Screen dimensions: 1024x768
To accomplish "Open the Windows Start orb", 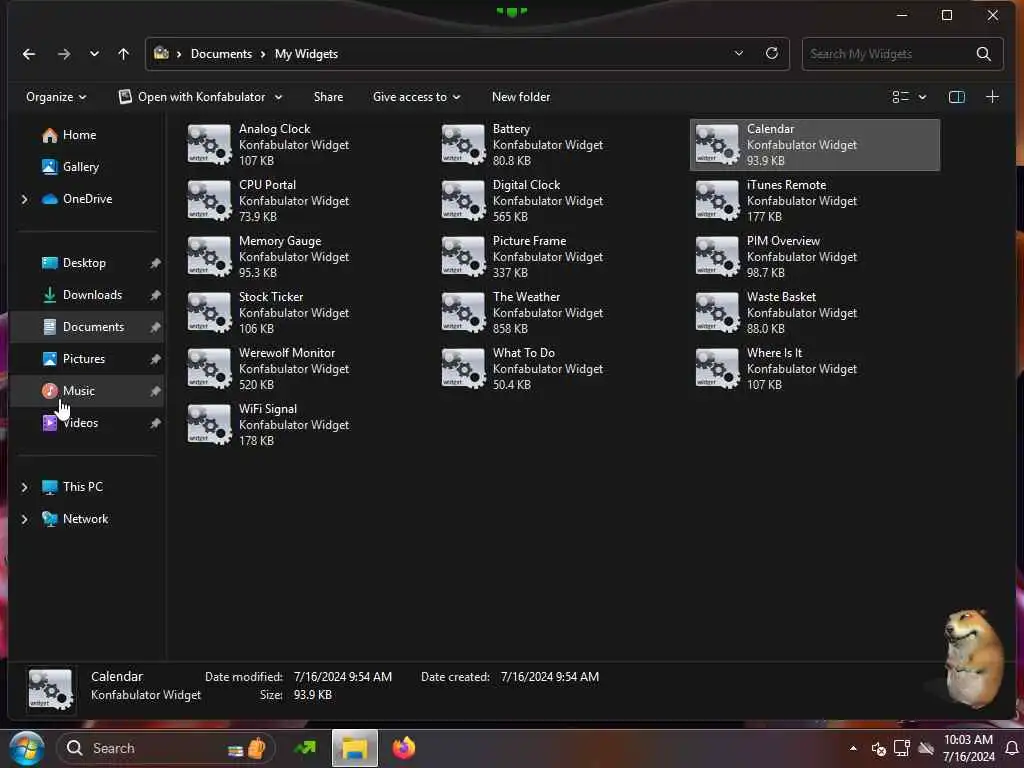I will (x=27, y=748).
